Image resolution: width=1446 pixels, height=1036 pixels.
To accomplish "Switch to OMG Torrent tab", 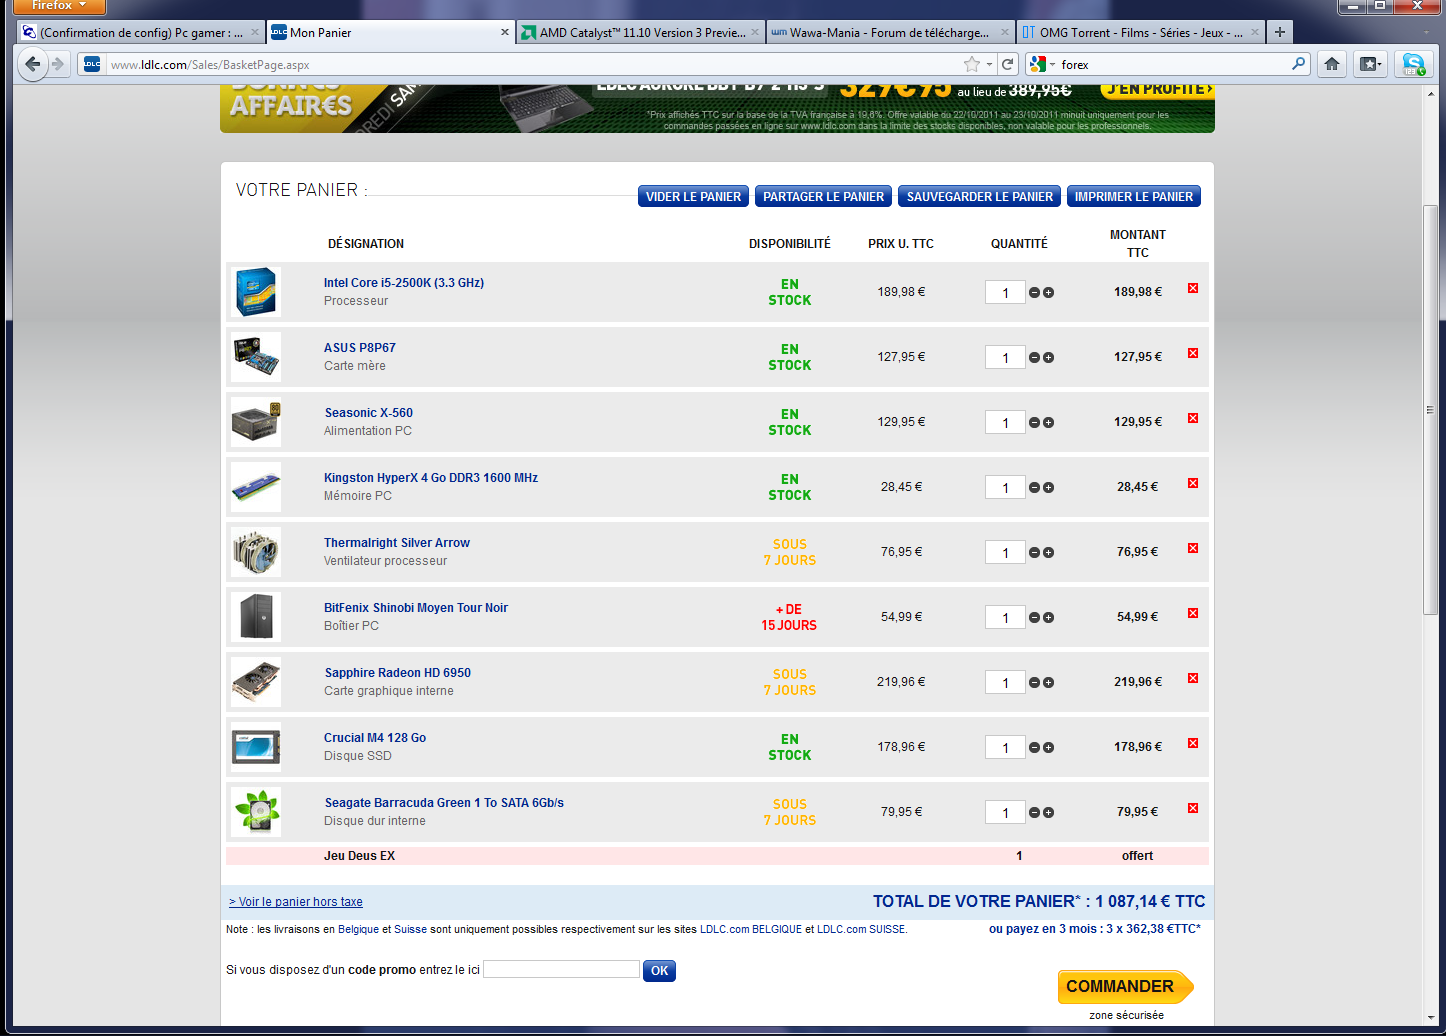I will pos(1140,32).
